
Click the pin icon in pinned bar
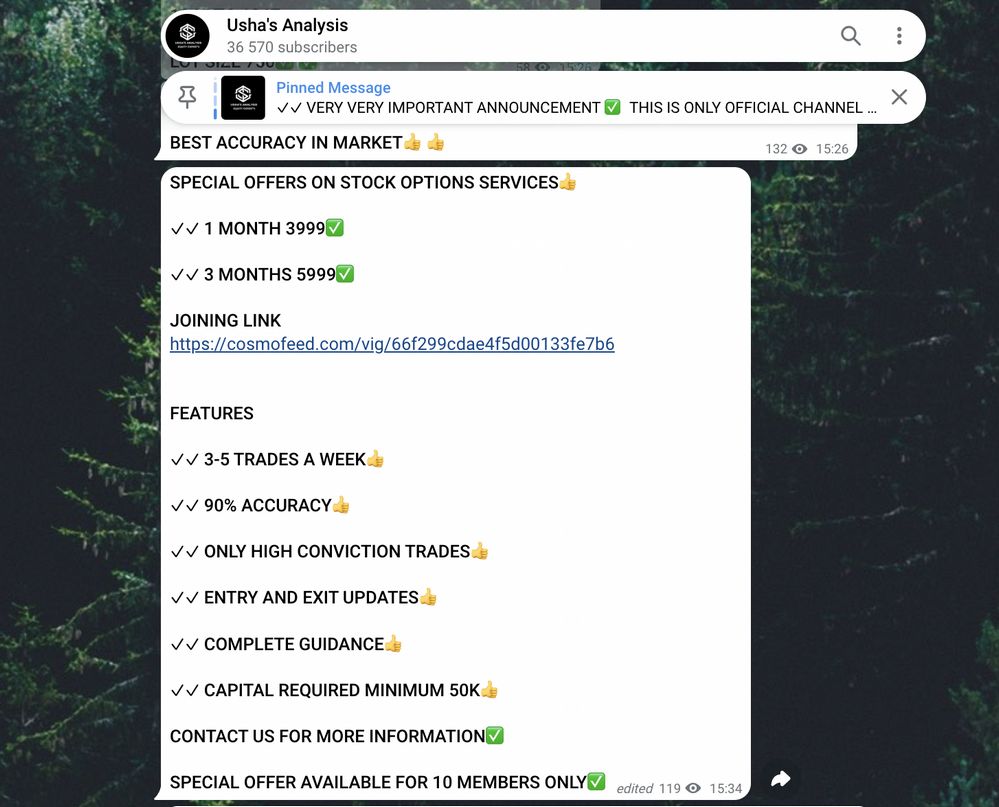[x=187, y=97]
